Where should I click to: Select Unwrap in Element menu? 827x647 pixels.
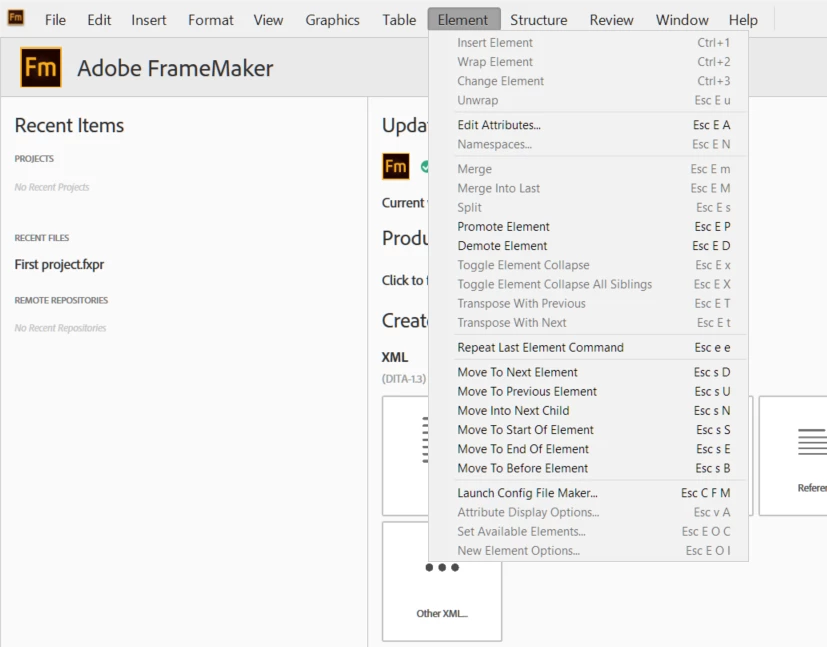pos(589,100)
